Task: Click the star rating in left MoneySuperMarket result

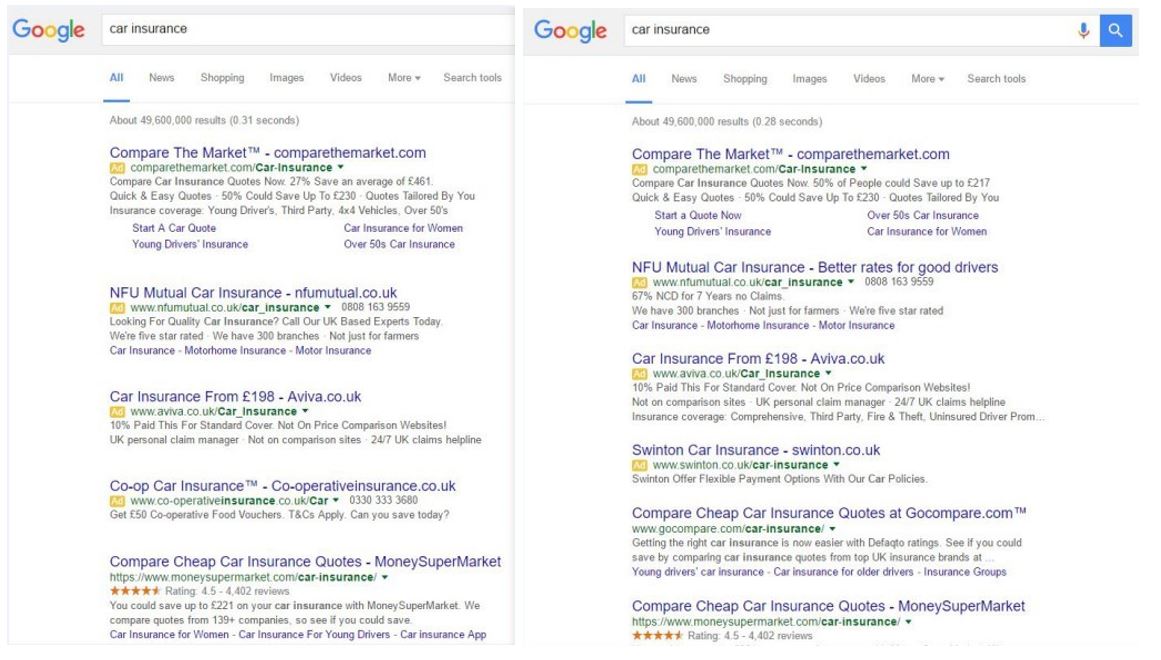Action: 135,591
